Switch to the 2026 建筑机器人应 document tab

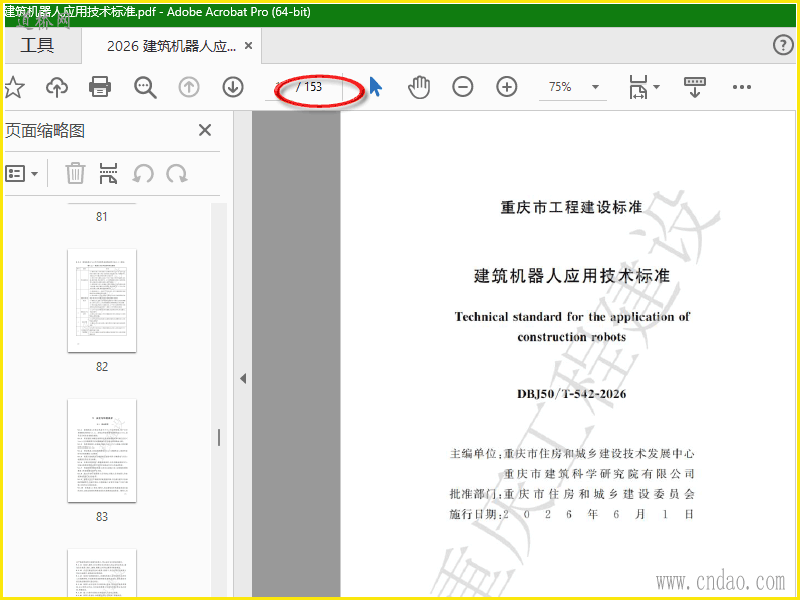click(171, 46)
